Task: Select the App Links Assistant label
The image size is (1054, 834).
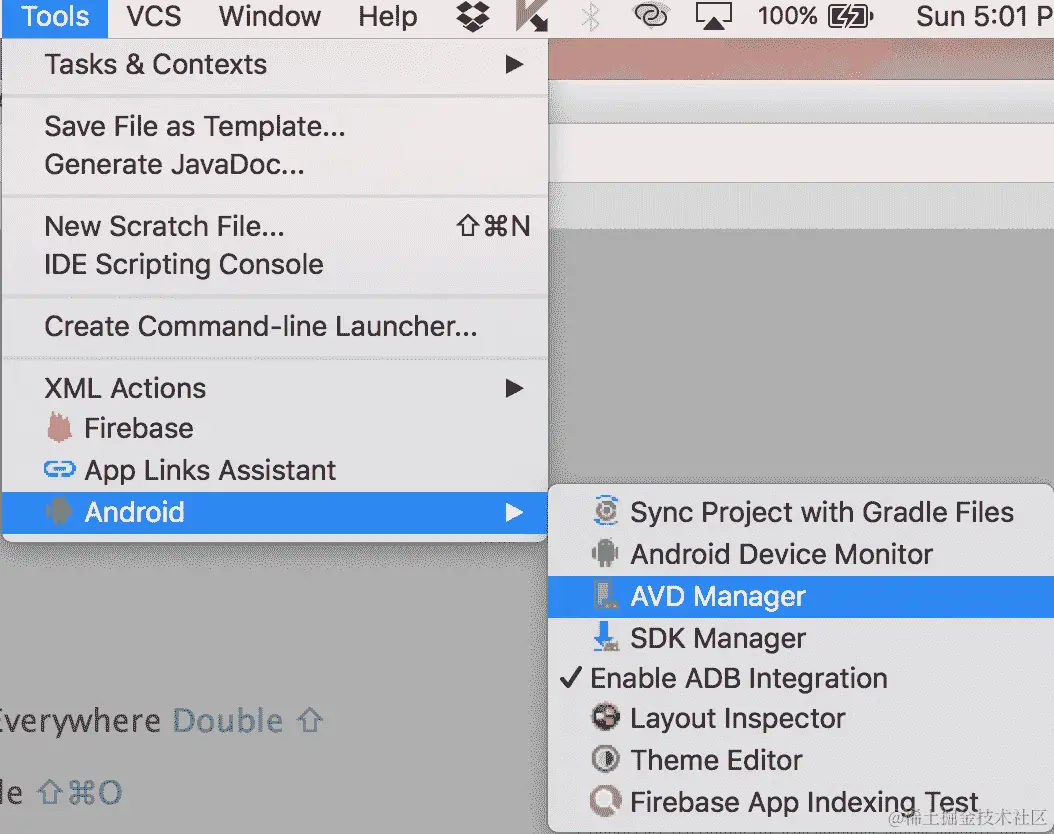Action: (x=210, y=470)
